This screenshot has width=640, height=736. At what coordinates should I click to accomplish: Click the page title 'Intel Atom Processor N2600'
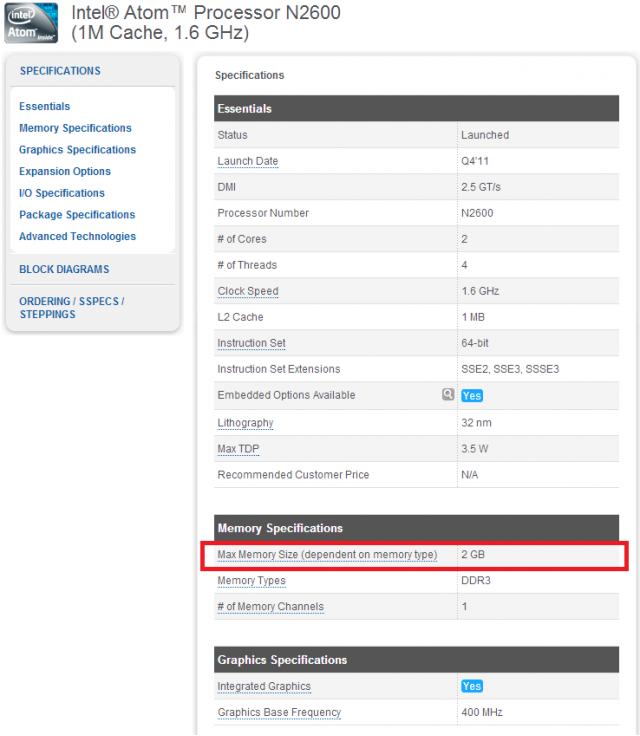click(x=206, y=23)
